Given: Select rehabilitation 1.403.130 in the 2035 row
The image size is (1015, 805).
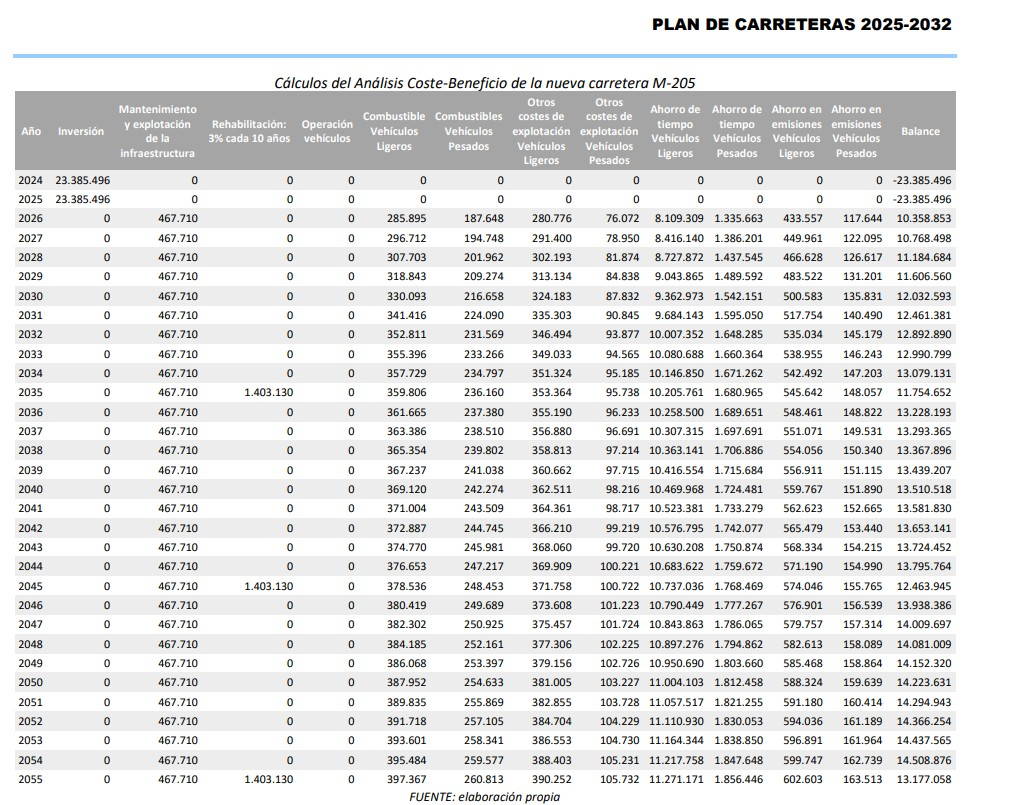Looking at the screenshot, I should tap(269, 392).
